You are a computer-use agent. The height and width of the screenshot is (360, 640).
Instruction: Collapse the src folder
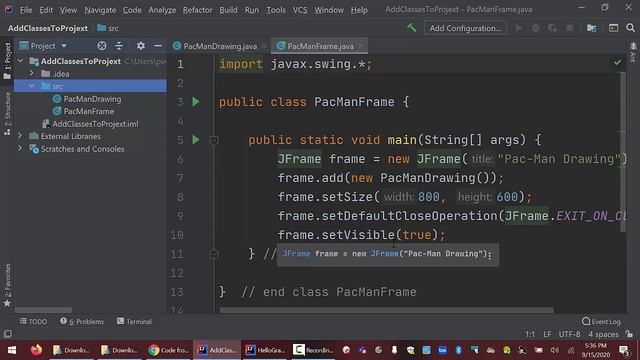click(32, 86)
